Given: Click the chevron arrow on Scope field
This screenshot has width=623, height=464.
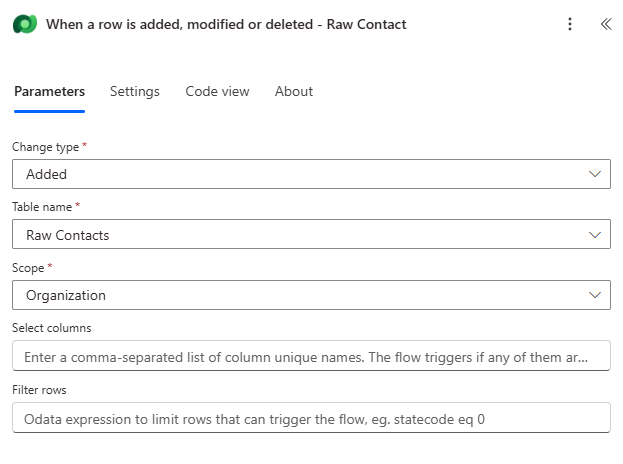Looking at the screenshot, I should 596,295.
